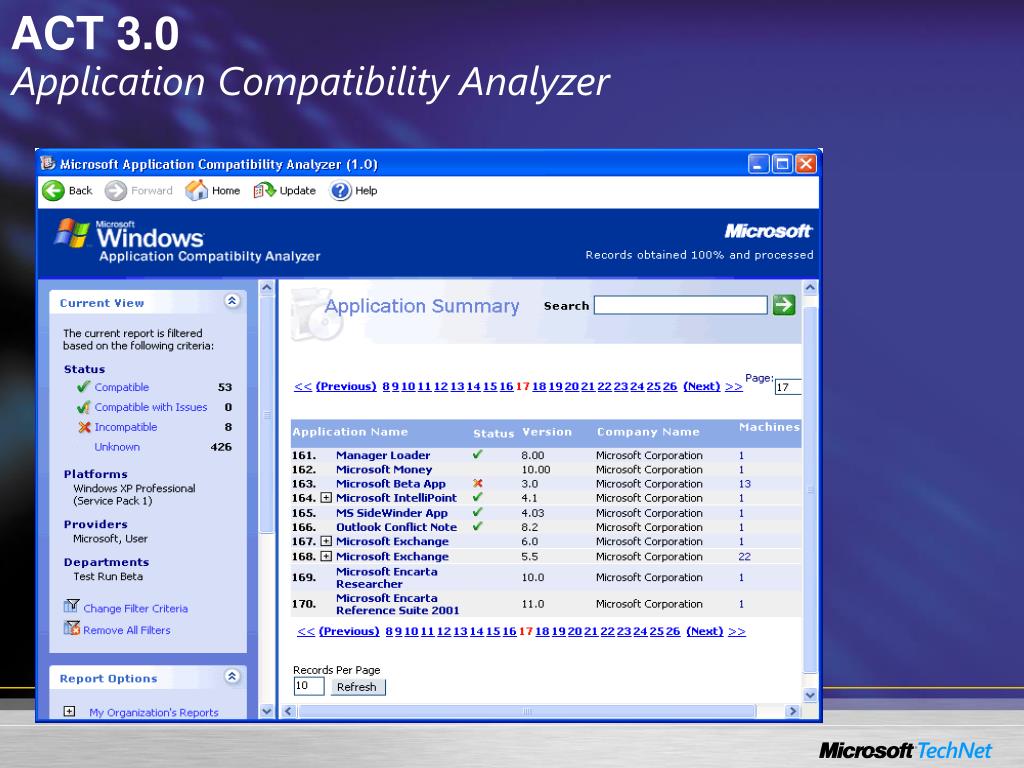
Task: Click the red incompatible mark for Microsoft Beta App
Action: point(477,483)
